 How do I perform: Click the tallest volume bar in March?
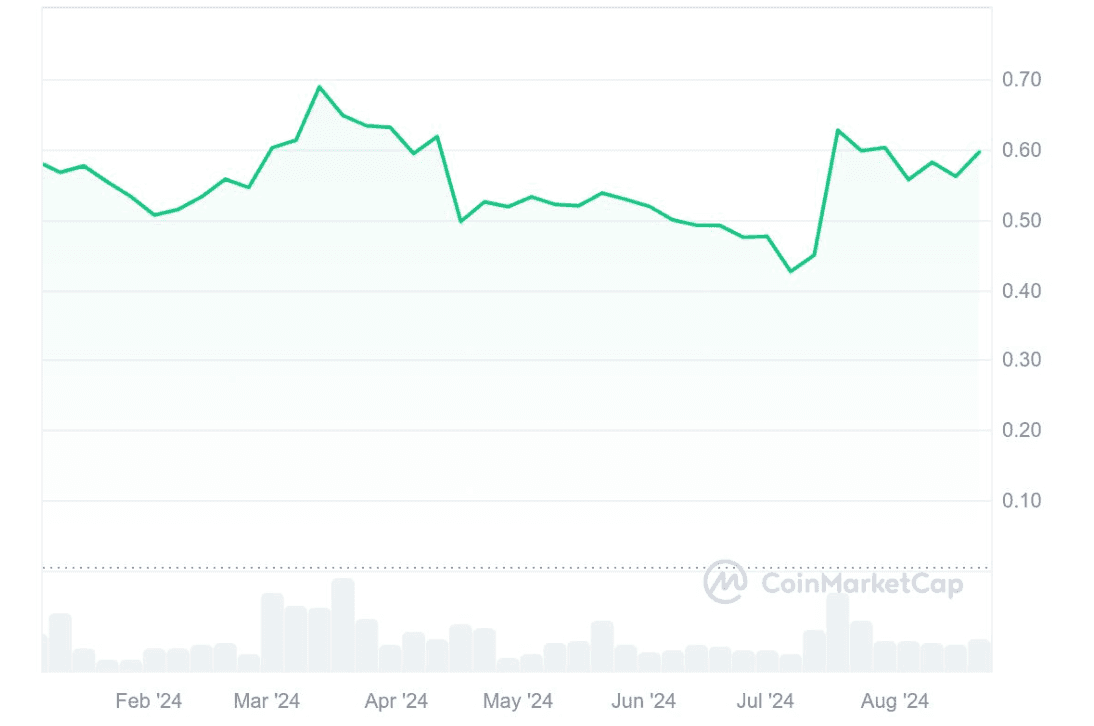pyautogui.click(x=343, y=625)
